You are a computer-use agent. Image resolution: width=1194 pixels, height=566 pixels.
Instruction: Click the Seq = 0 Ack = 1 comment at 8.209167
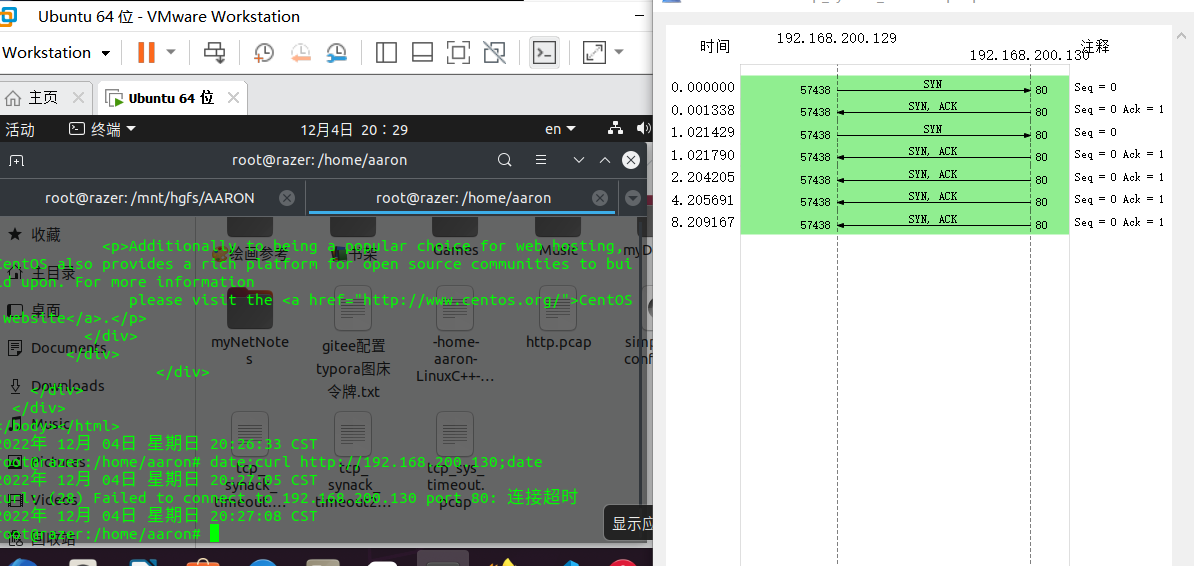pyautogui.click(x=1119, y=222)
